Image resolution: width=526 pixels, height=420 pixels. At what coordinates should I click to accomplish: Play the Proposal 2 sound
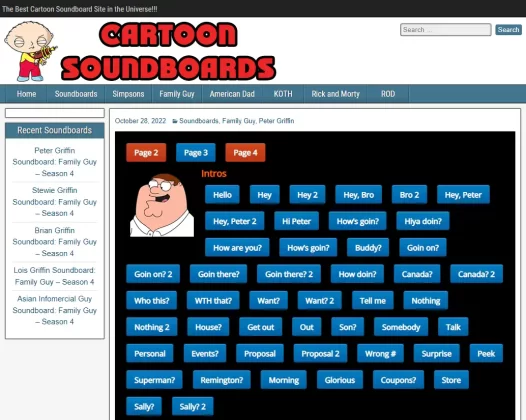click(320, 354)
